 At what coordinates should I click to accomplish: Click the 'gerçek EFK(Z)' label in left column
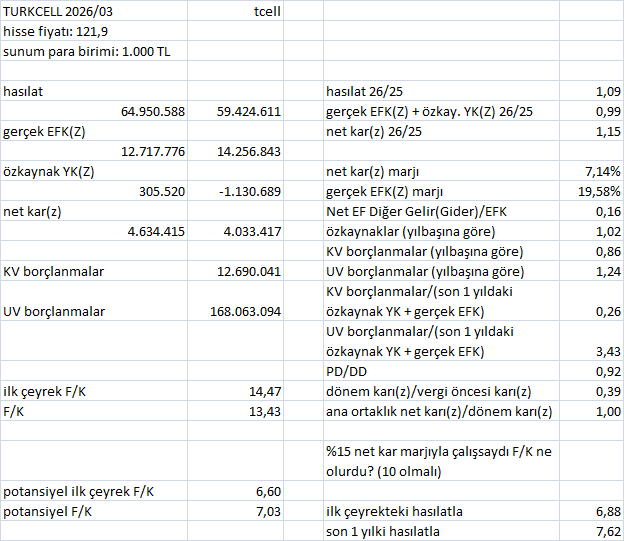tap(94, 131)
